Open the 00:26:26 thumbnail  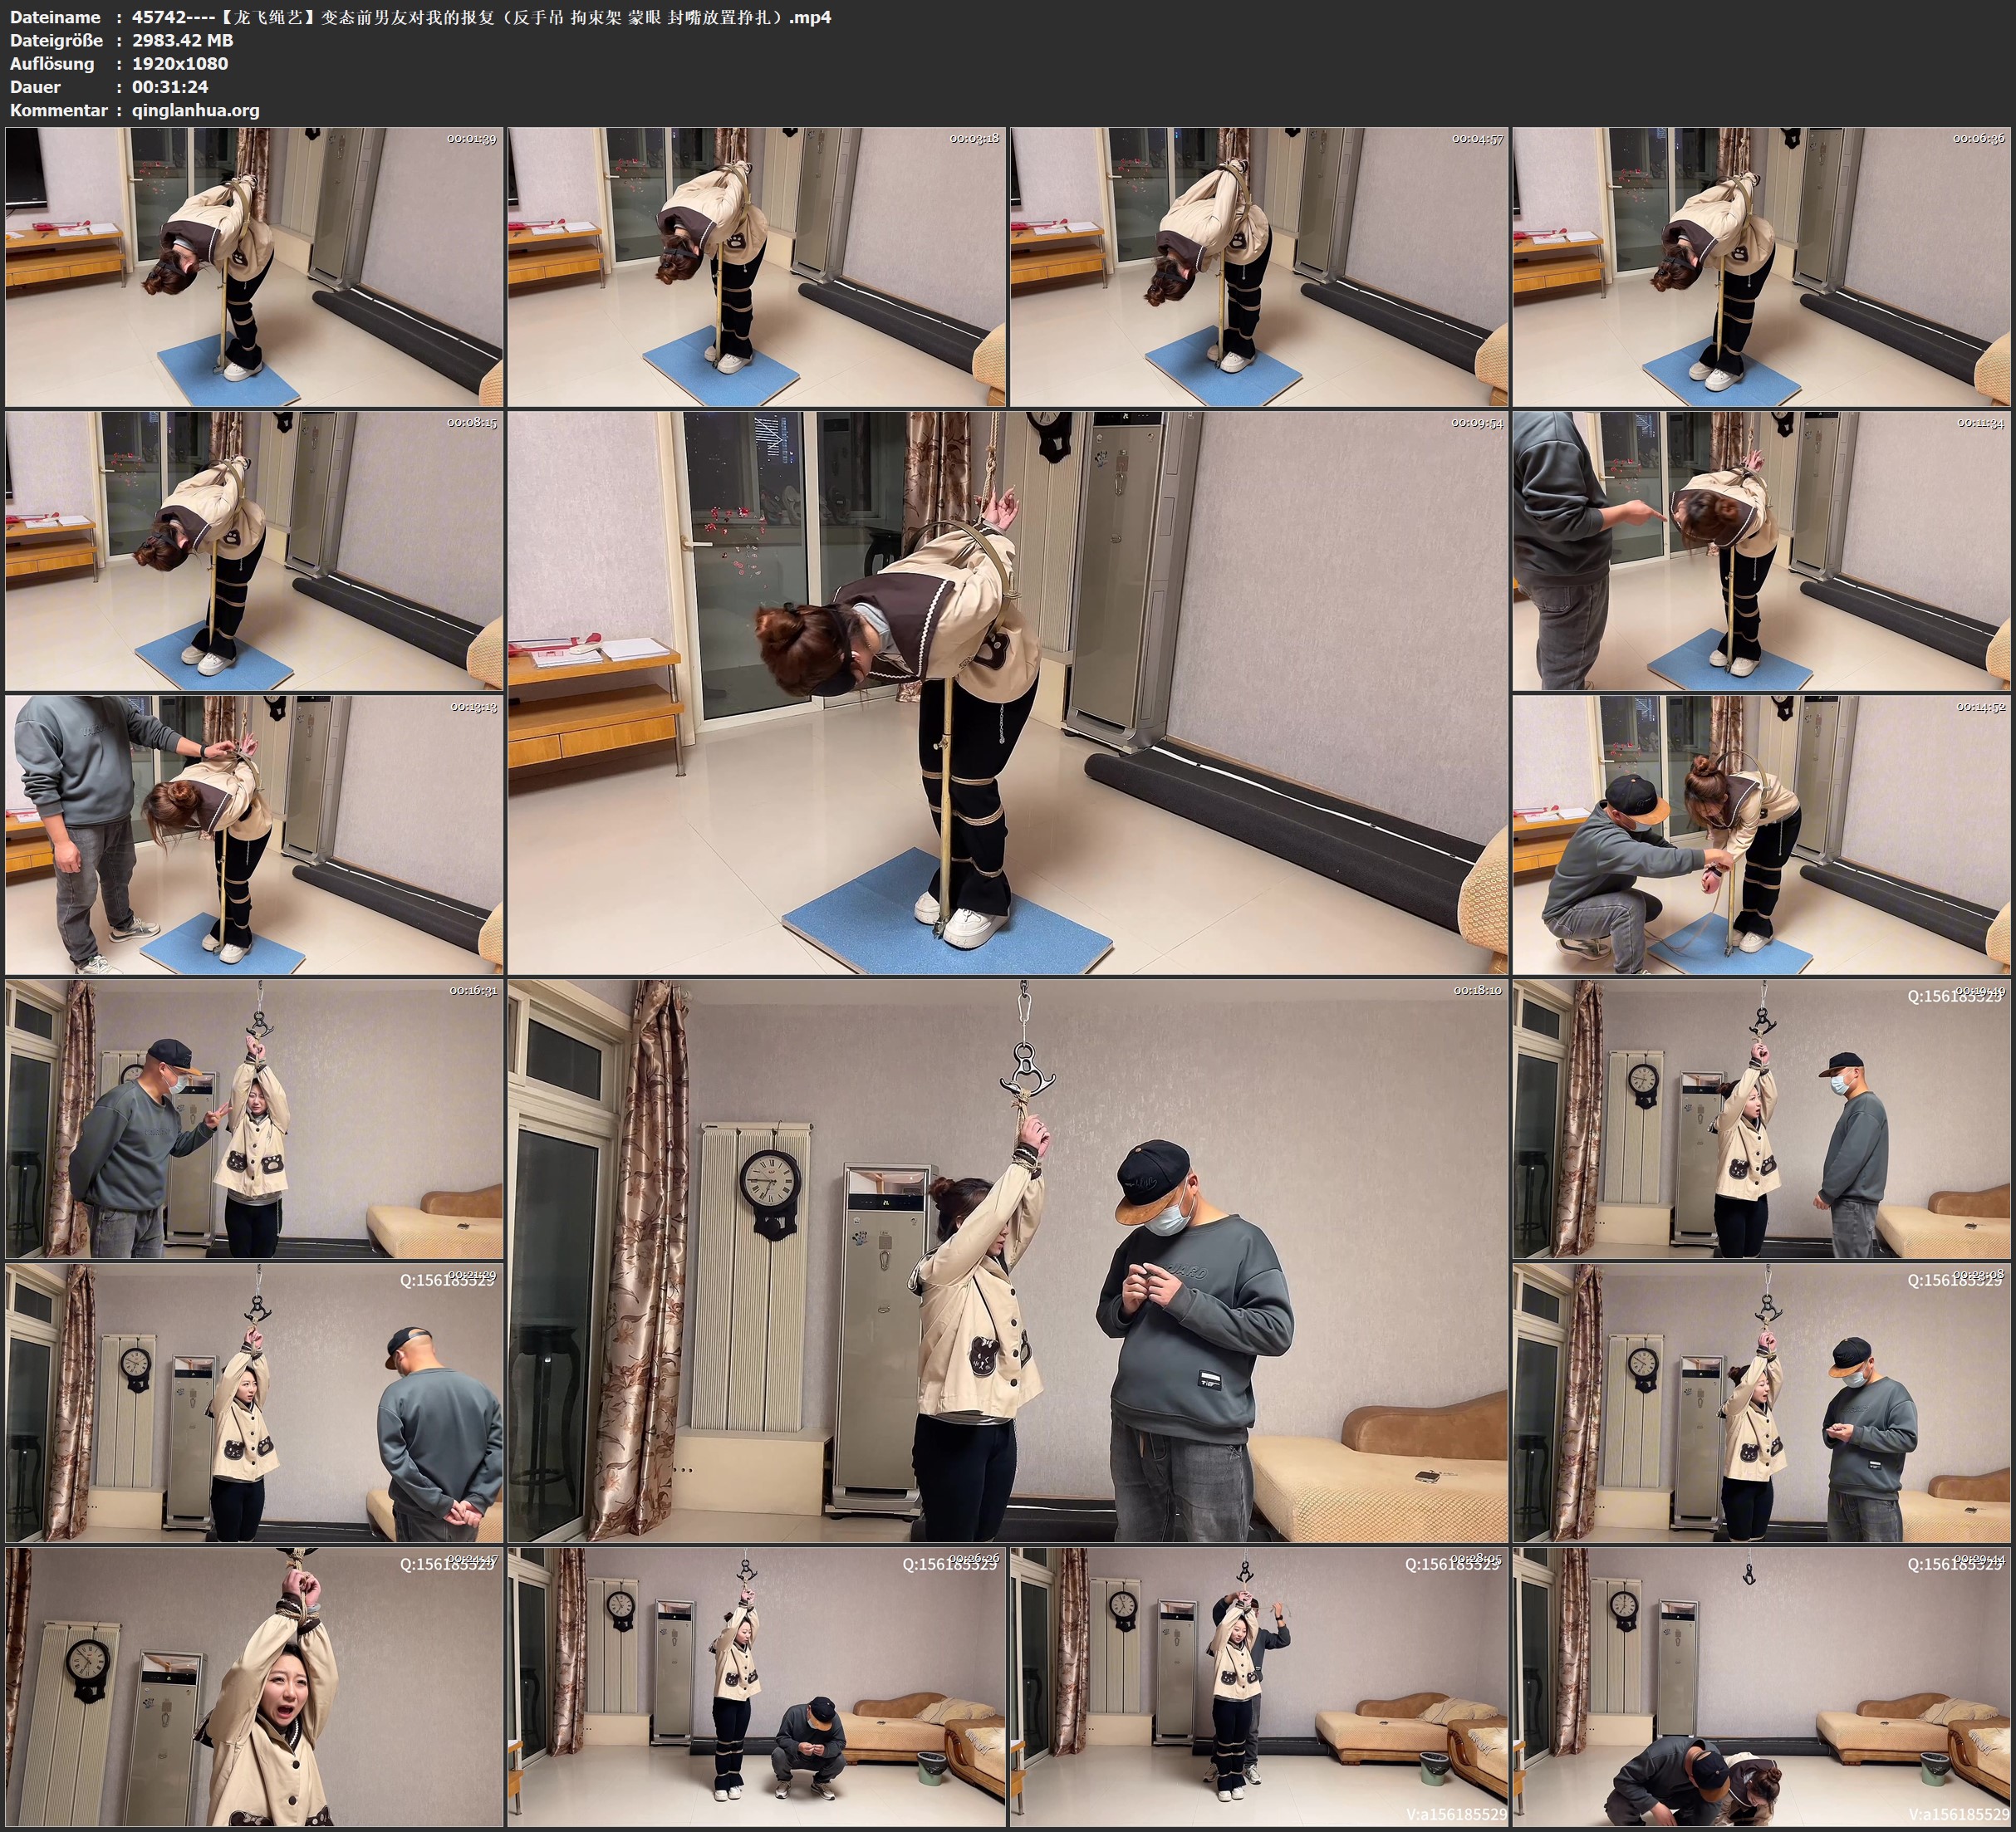tap(757, 1687)
